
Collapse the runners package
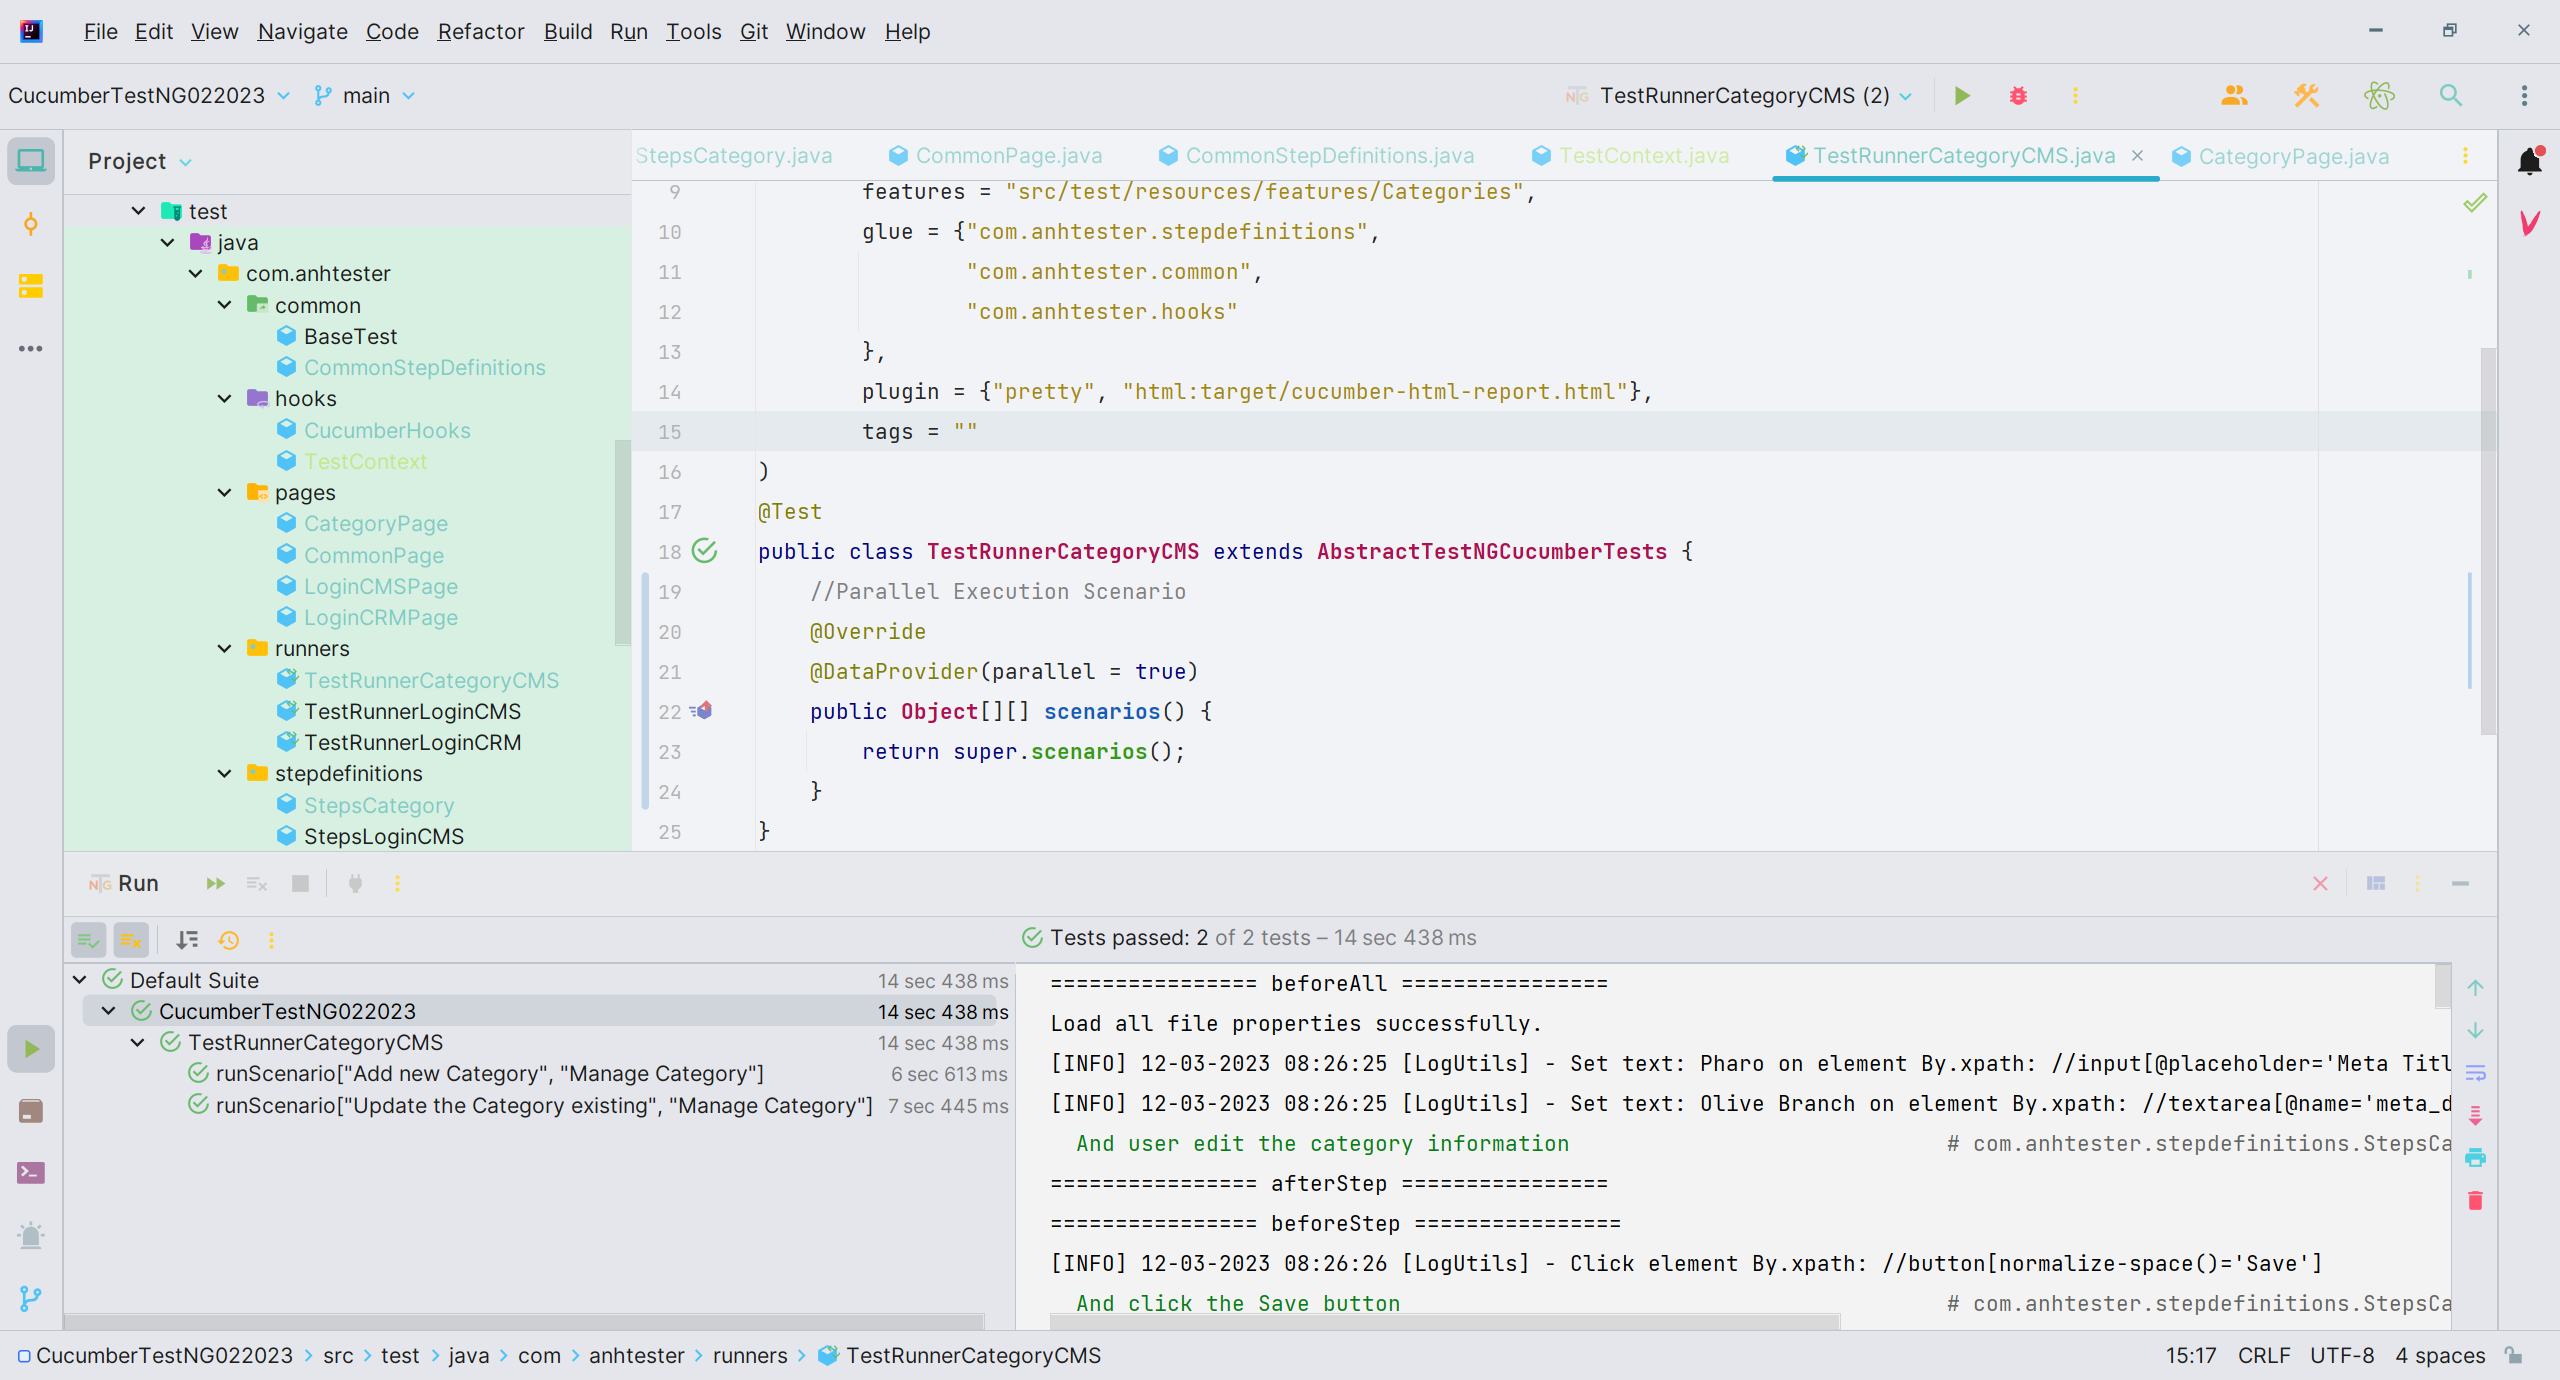[225, 648]
